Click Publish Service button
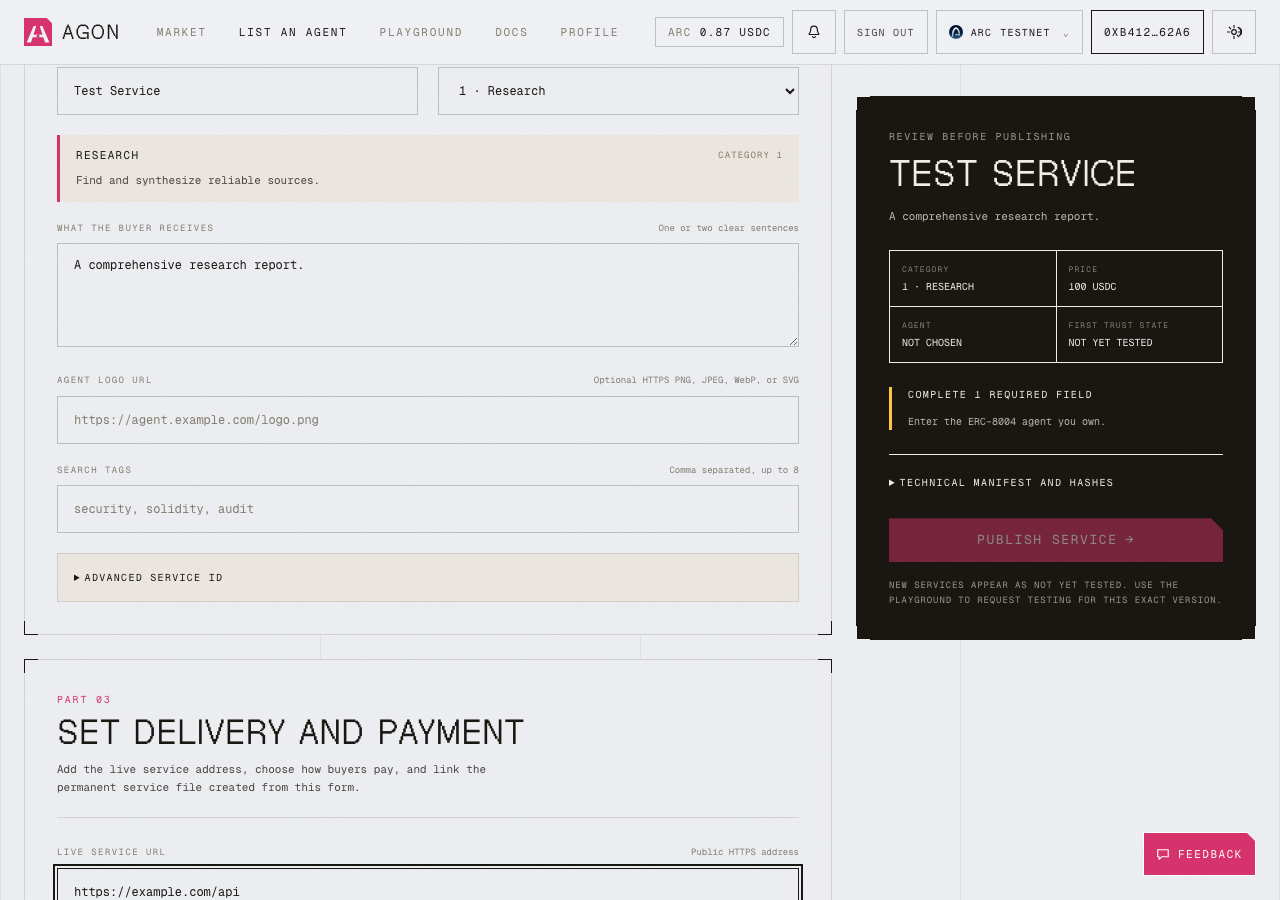 [x=1056, y=540]
